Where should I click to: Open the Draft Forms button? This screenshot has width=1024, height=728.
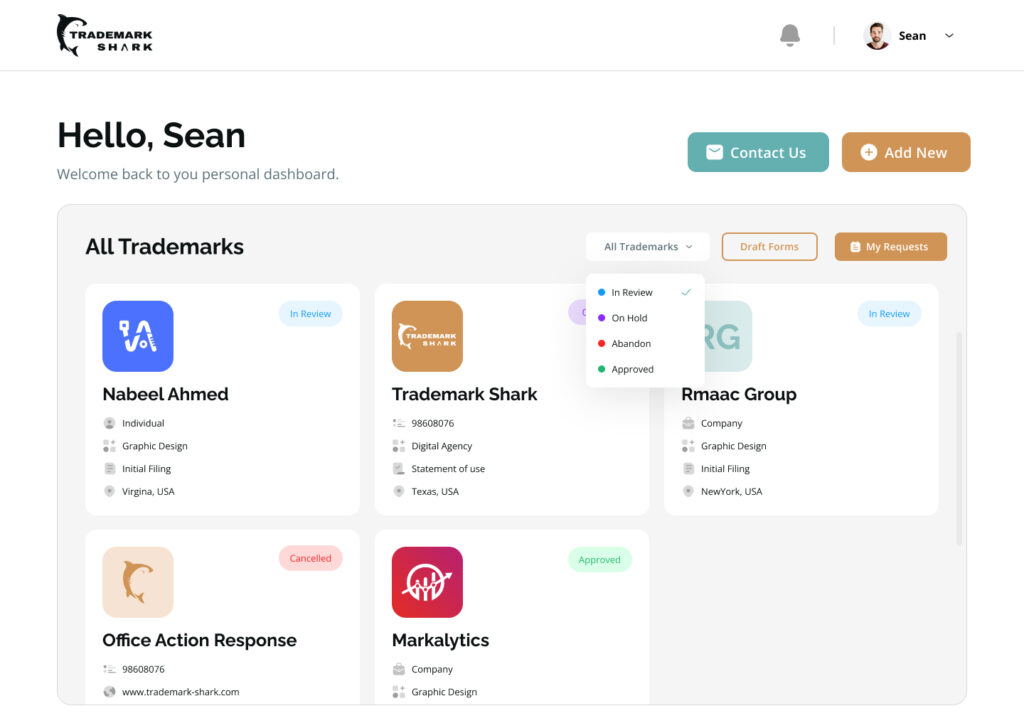coord(769,247)
